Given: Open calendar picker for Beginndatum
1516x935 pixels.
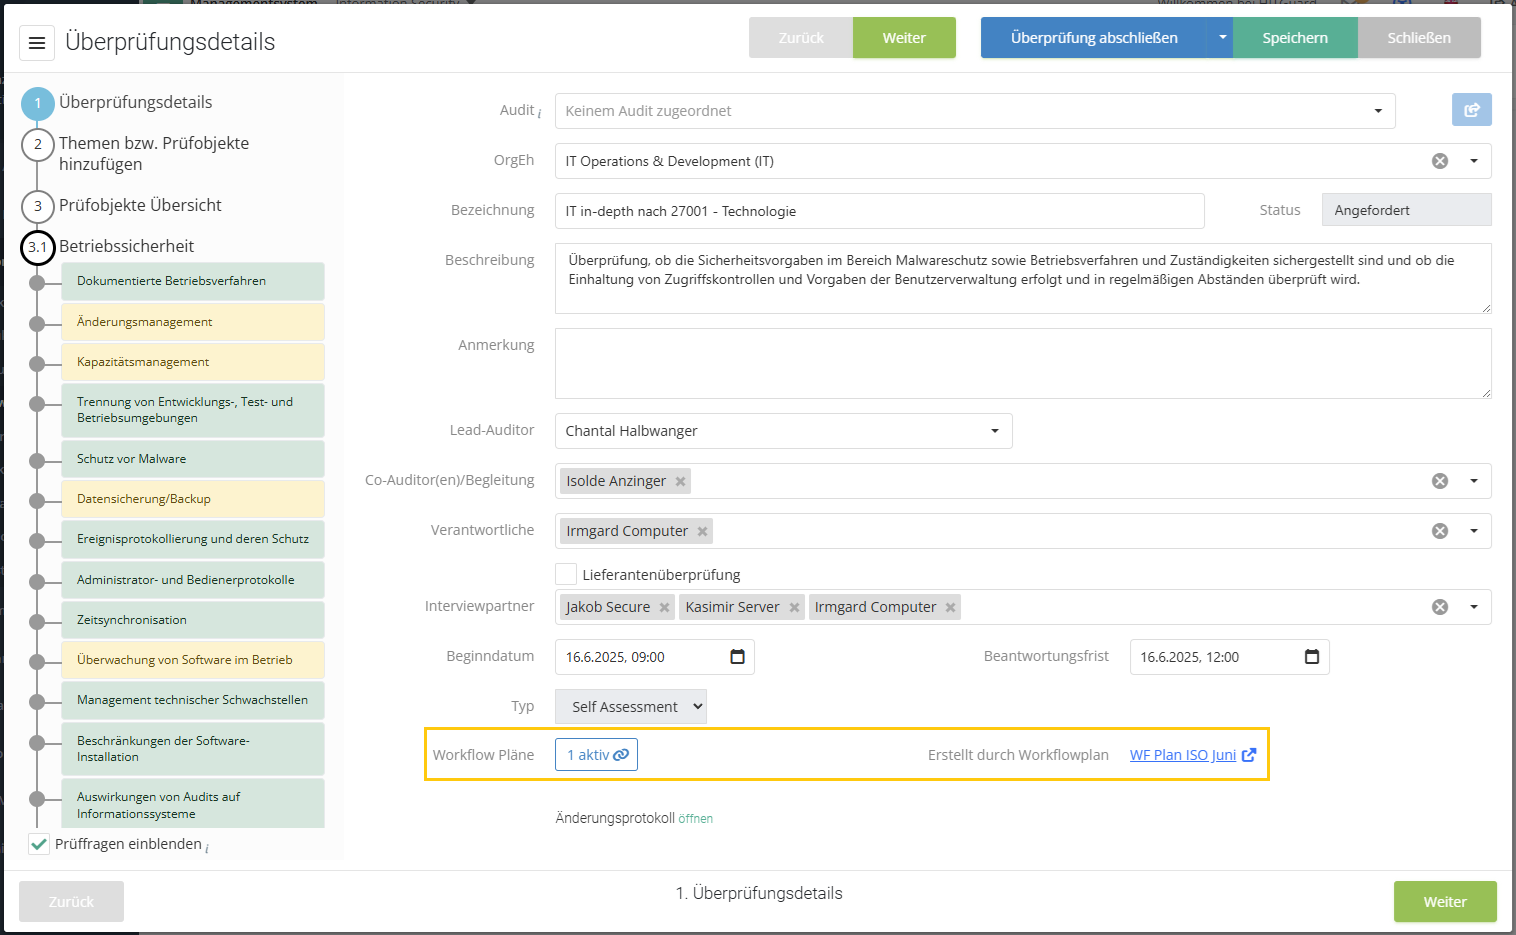Looking at the screenshot, I should (737, 657).
